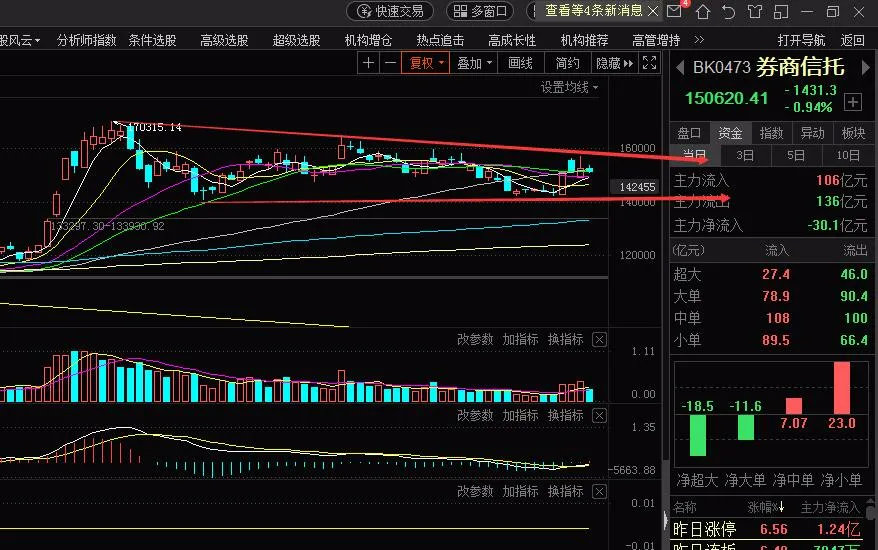Close the new messages notification

tap(653, 11)
